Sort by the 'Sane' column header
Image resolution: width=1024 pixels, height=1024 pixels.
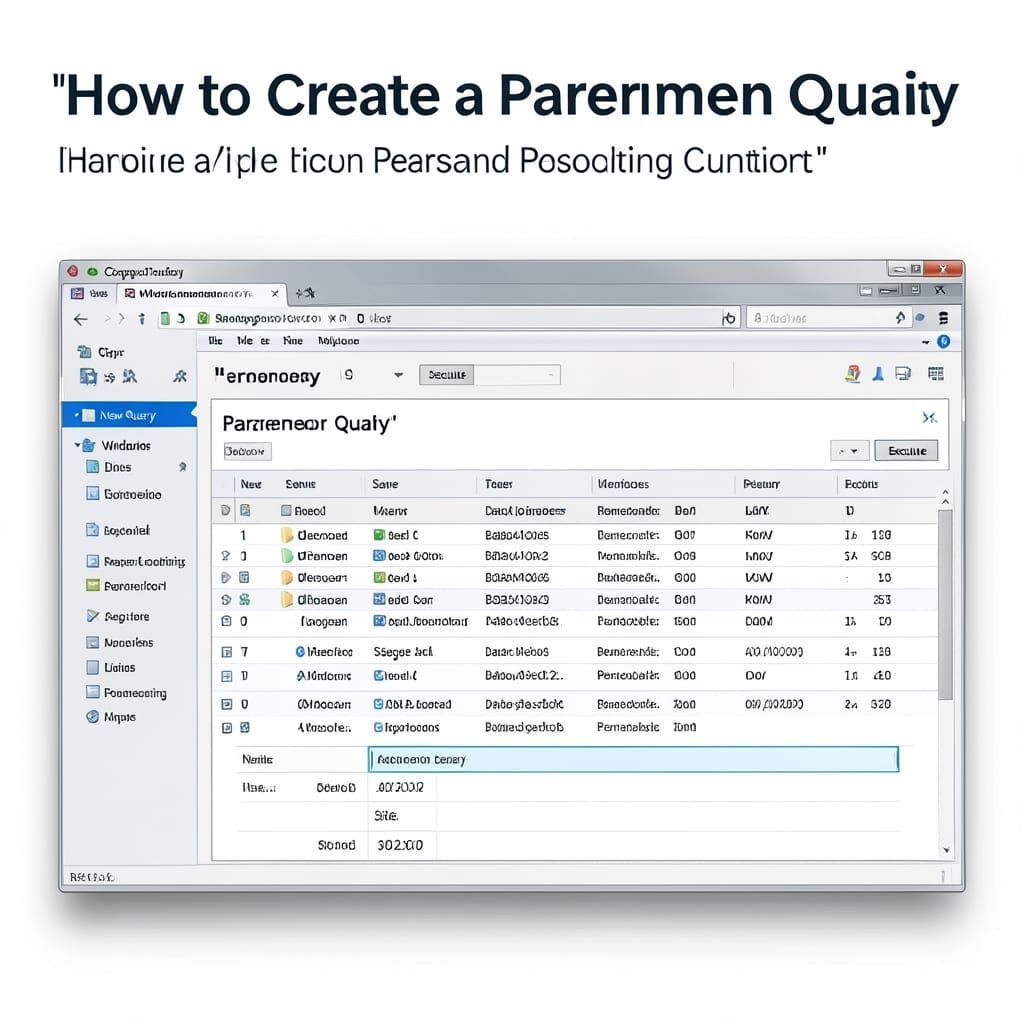pos(385,485)
